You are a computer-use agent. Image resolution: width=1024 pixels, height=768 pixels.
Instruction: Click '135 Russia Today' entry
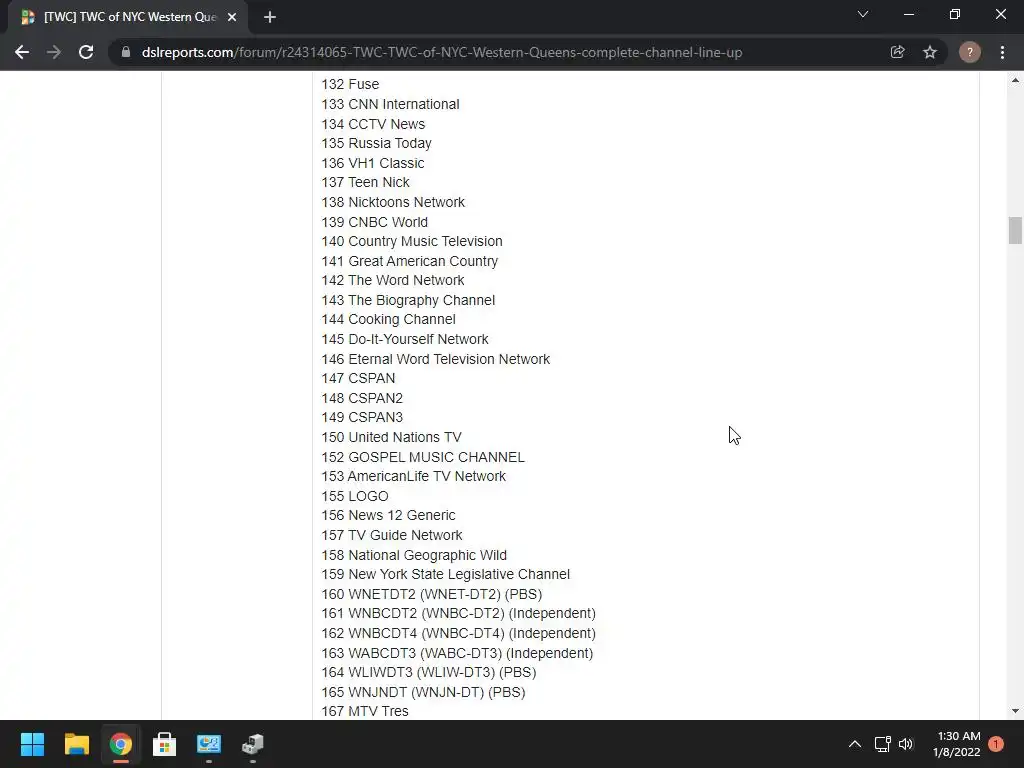point(376,143)
